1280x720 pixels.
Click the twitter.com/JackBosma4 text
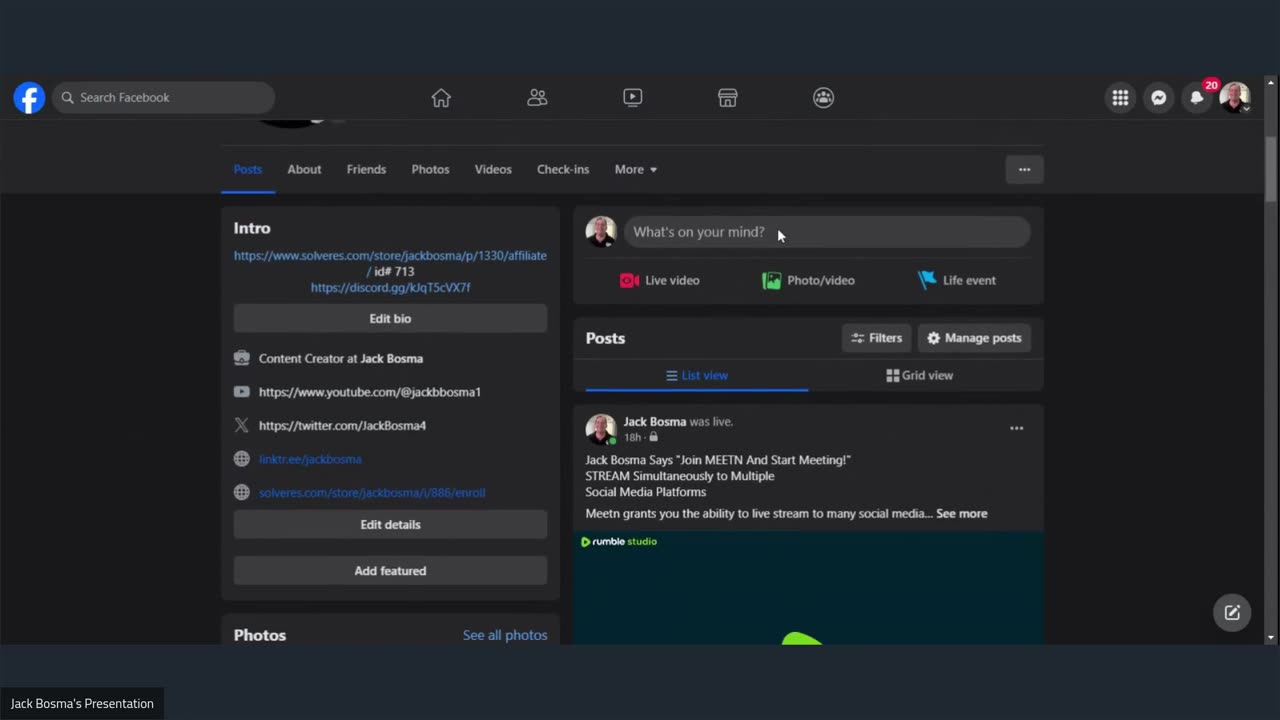coord(342,426)
